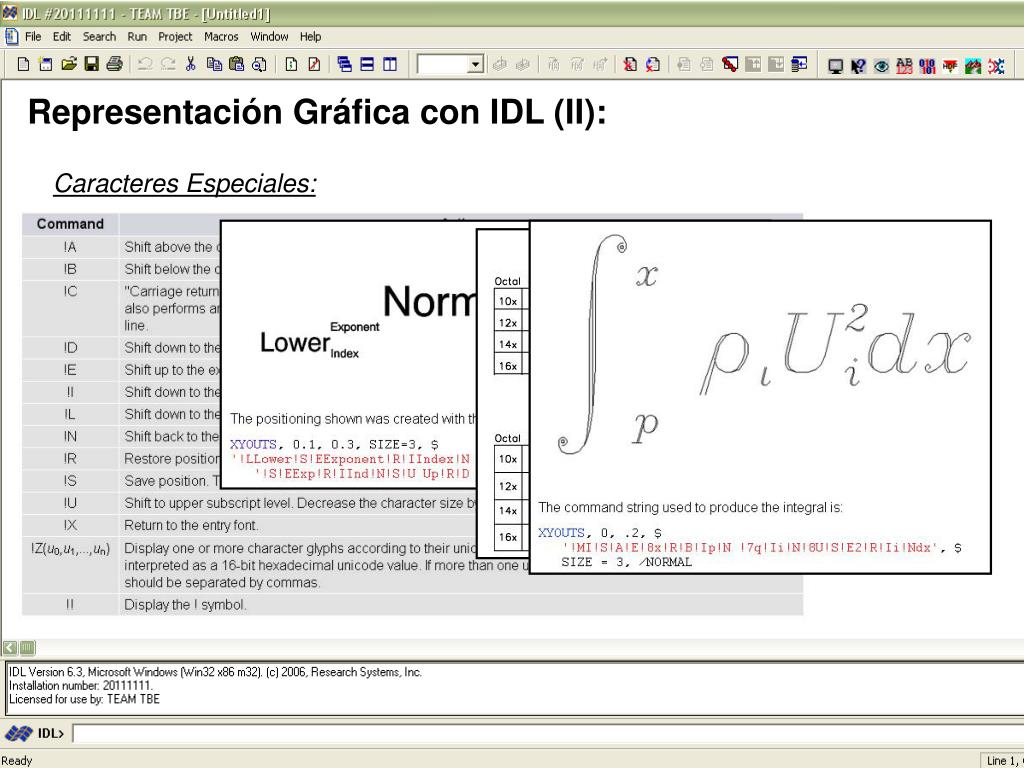Click the AB123 ASCII import icon
The image size is (1024, 768).
(x=904, y=65)
